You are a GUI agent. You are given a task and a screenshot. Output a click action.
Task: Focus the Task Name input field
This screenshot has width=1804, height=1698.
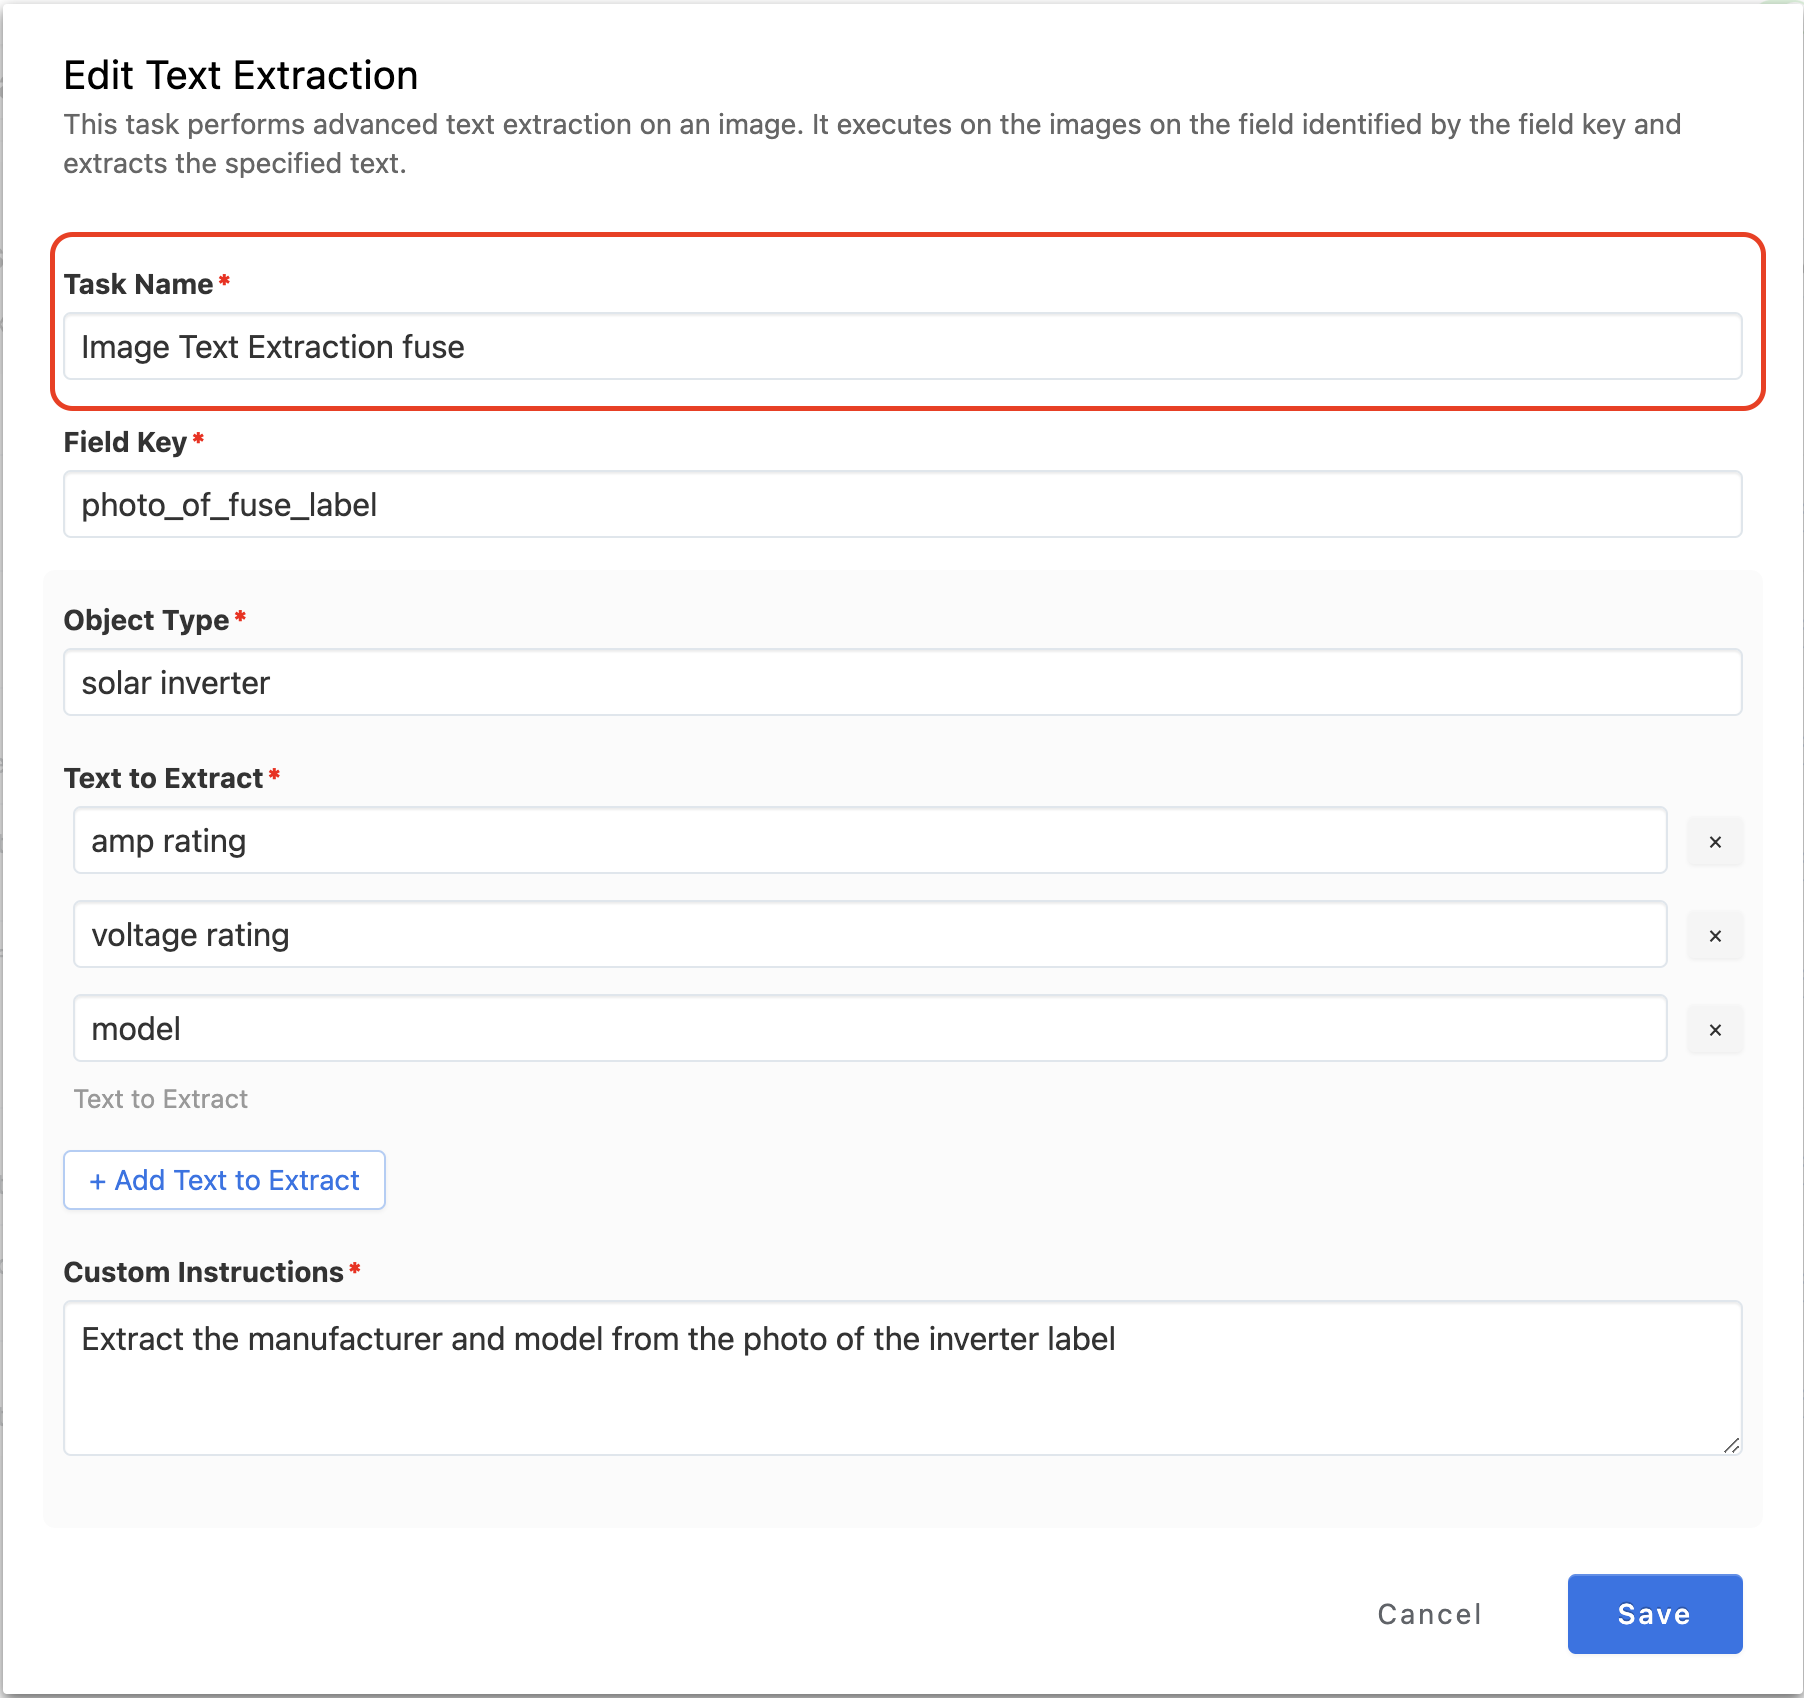point(902,347)
